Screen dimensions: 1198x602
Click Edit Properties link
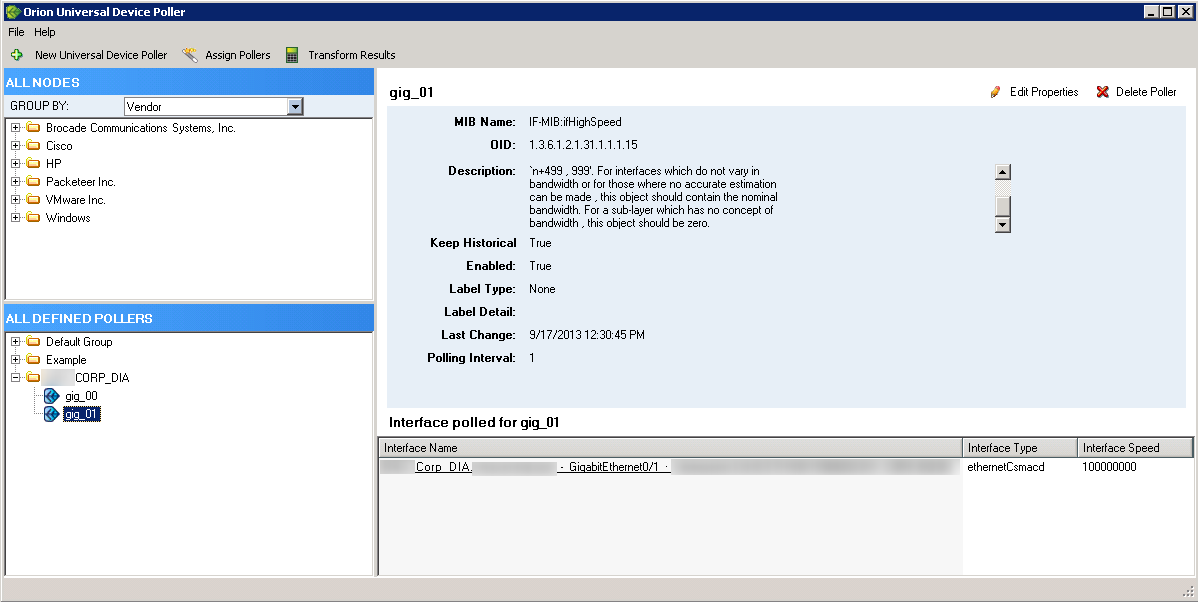point(1044,92)
